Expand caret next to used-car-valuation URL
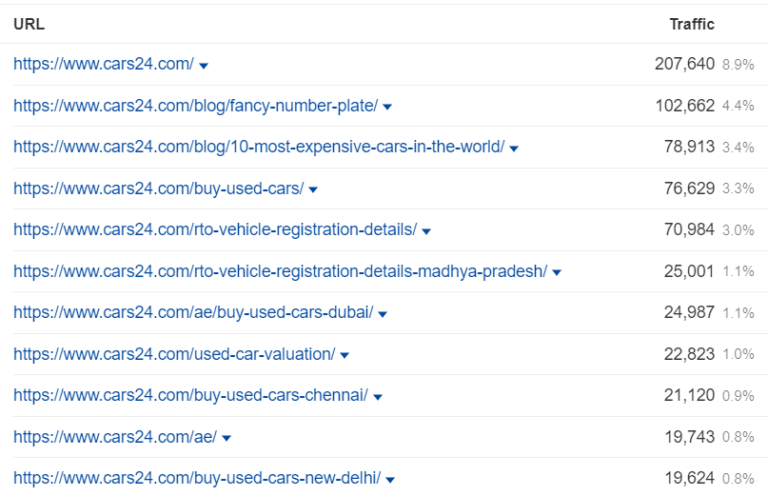 [x=345, y=355]
